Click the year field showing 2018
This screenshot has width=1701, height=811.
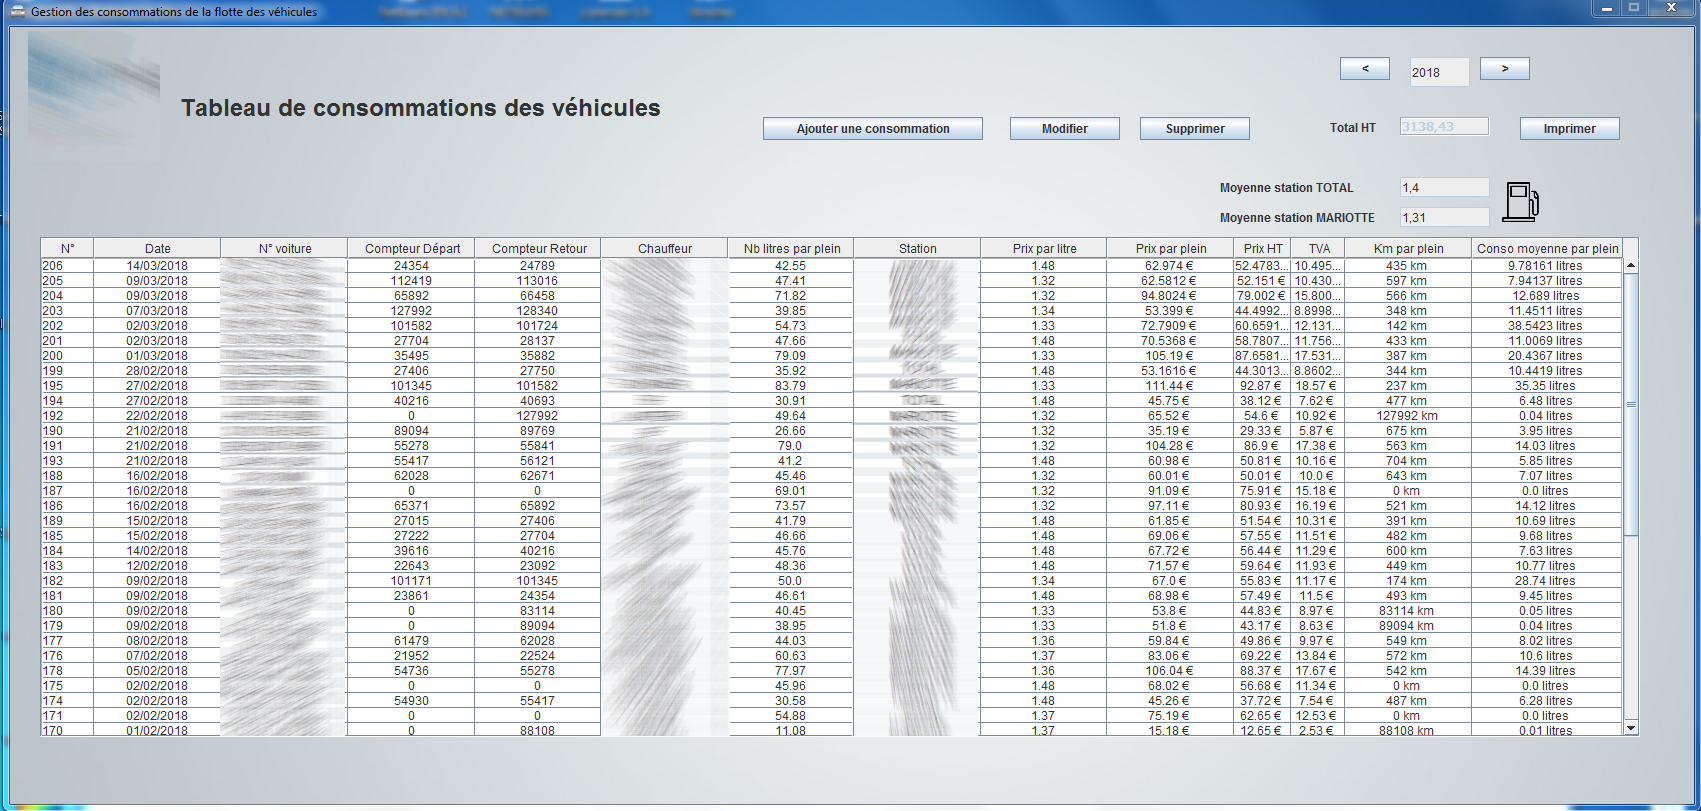click(x=1439, y=72)
